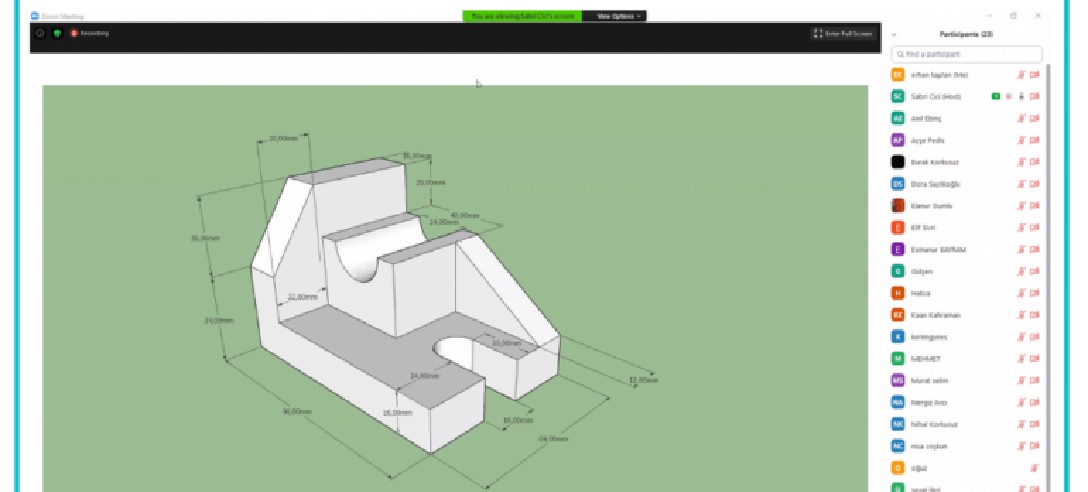Click the green encryption shield icon
The image size is (1088, 492).
pos(57,33)
